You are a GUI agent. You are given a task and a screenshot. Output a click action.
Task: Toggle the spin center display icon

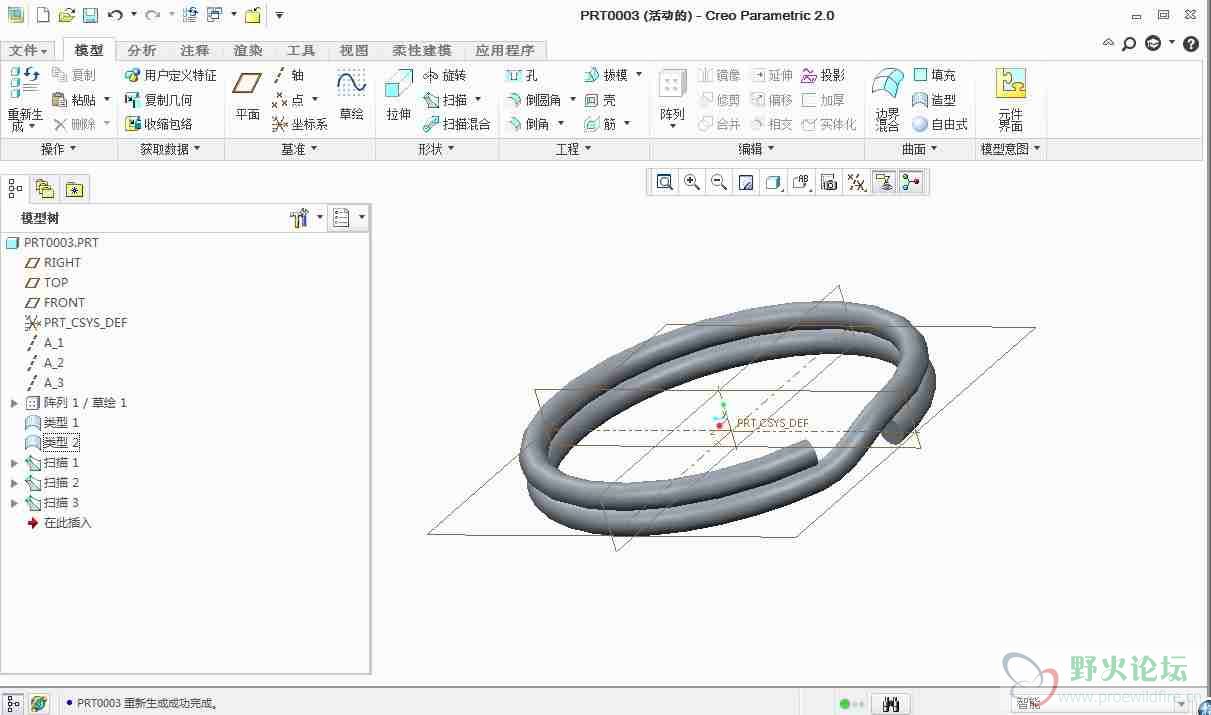pos(910,182)
